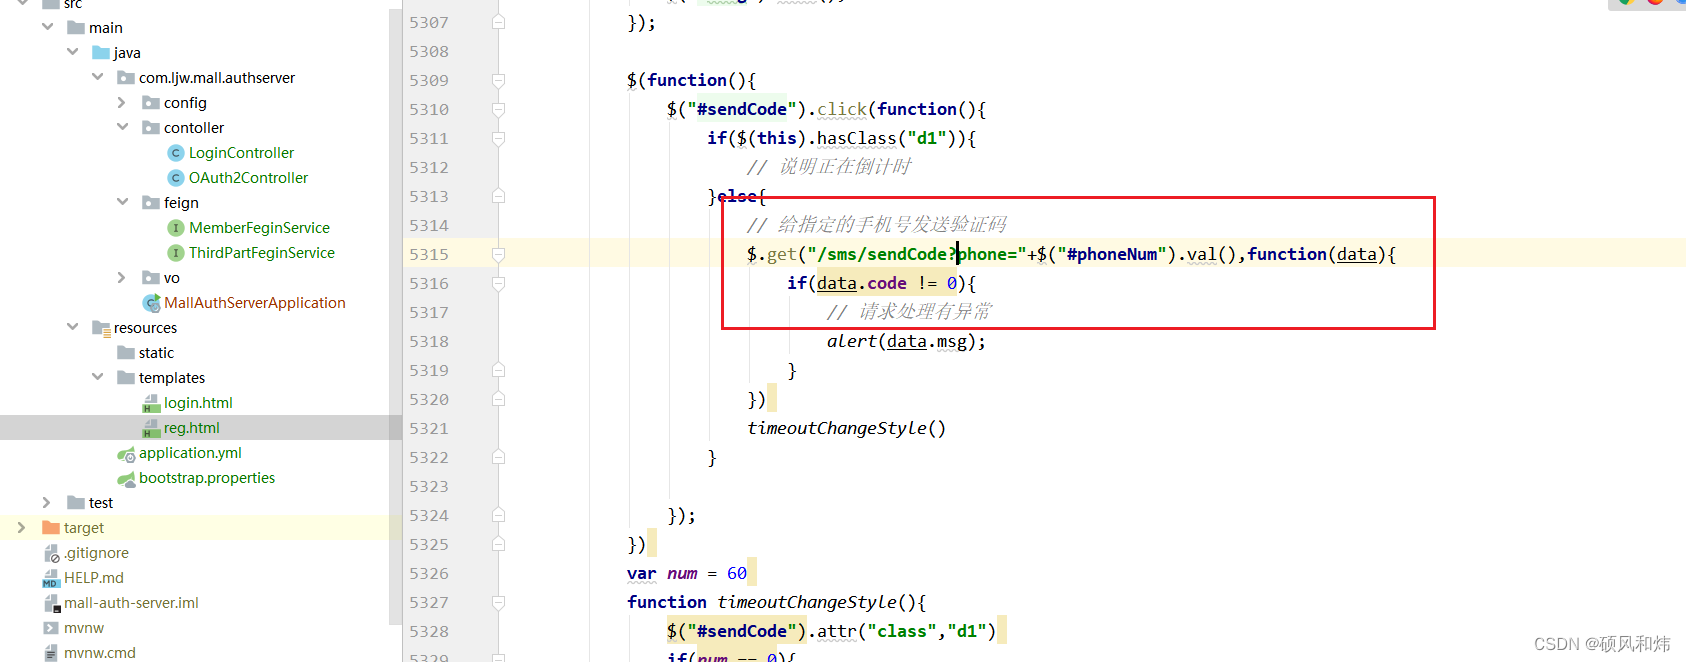Click the target folder icon

51,527
